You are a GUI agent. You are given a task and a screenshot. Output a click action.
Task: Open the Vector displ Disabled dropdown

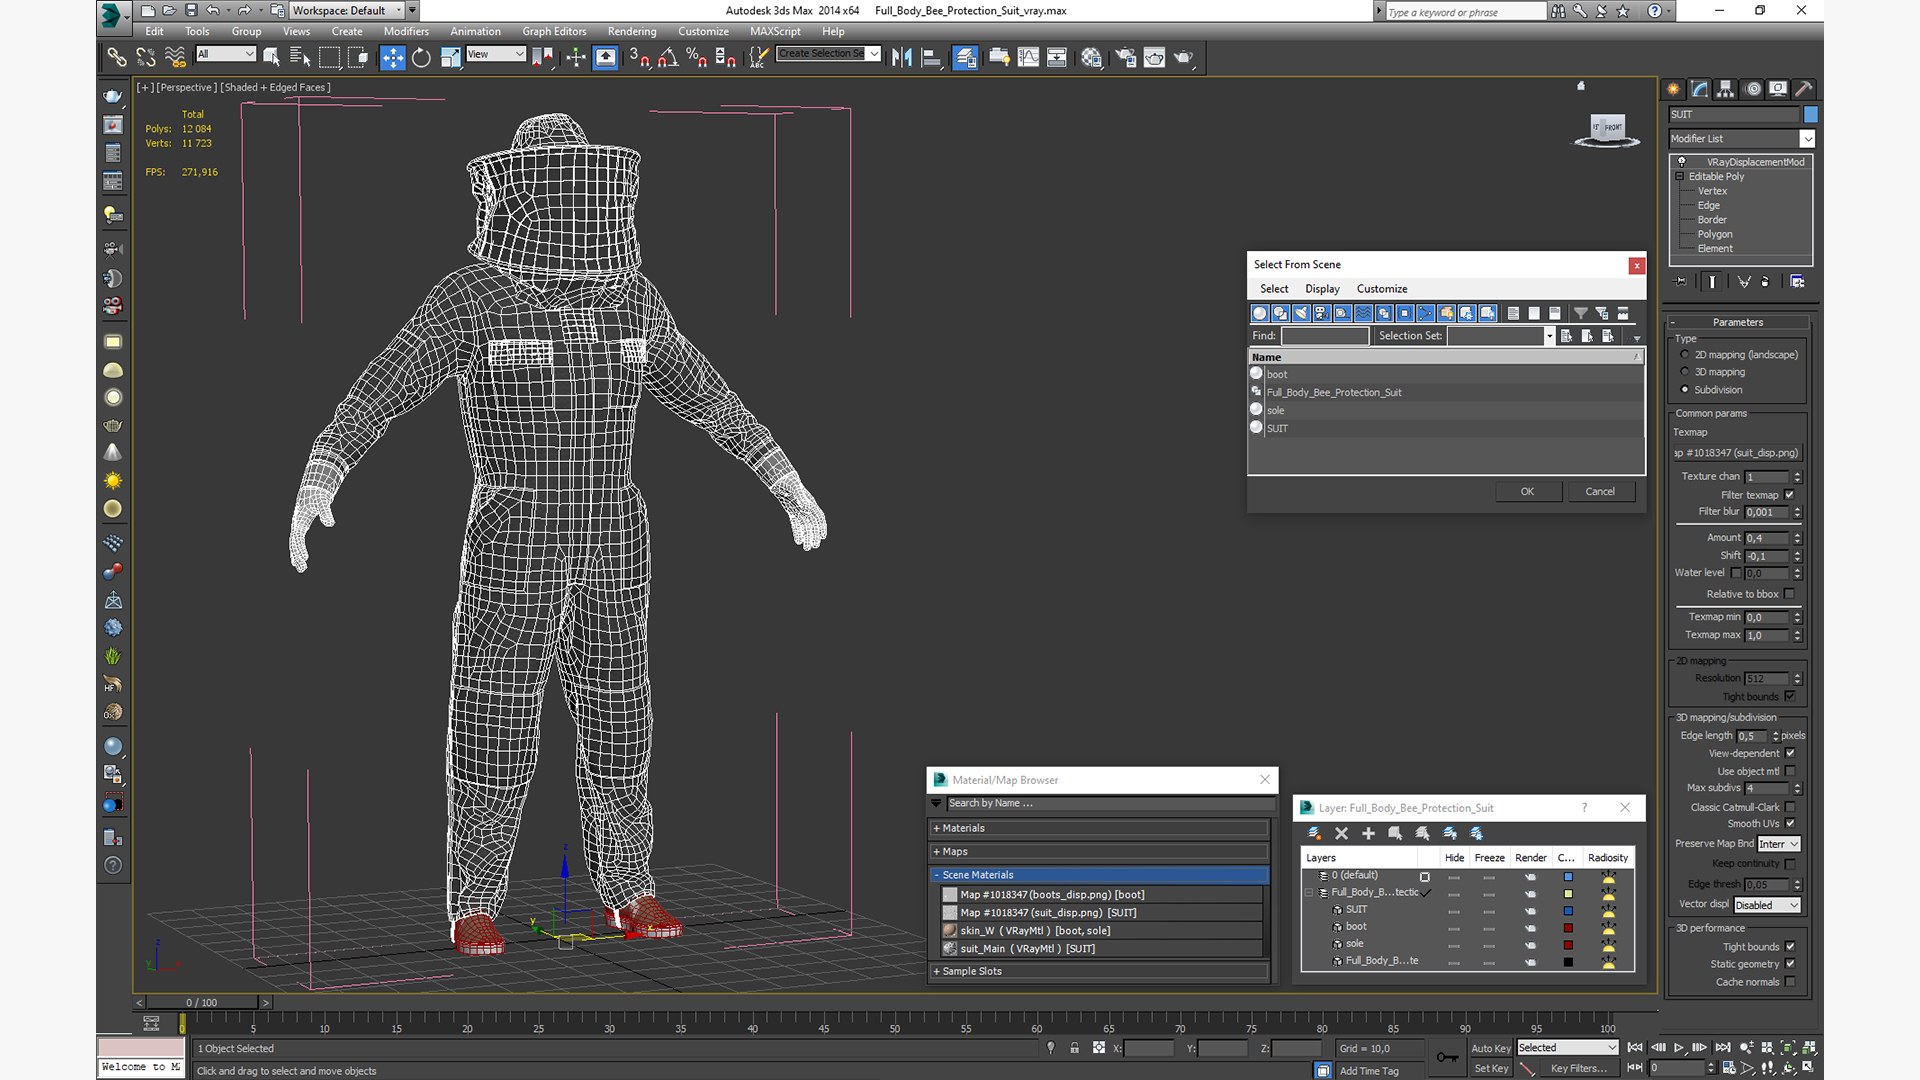point(1767,905)
